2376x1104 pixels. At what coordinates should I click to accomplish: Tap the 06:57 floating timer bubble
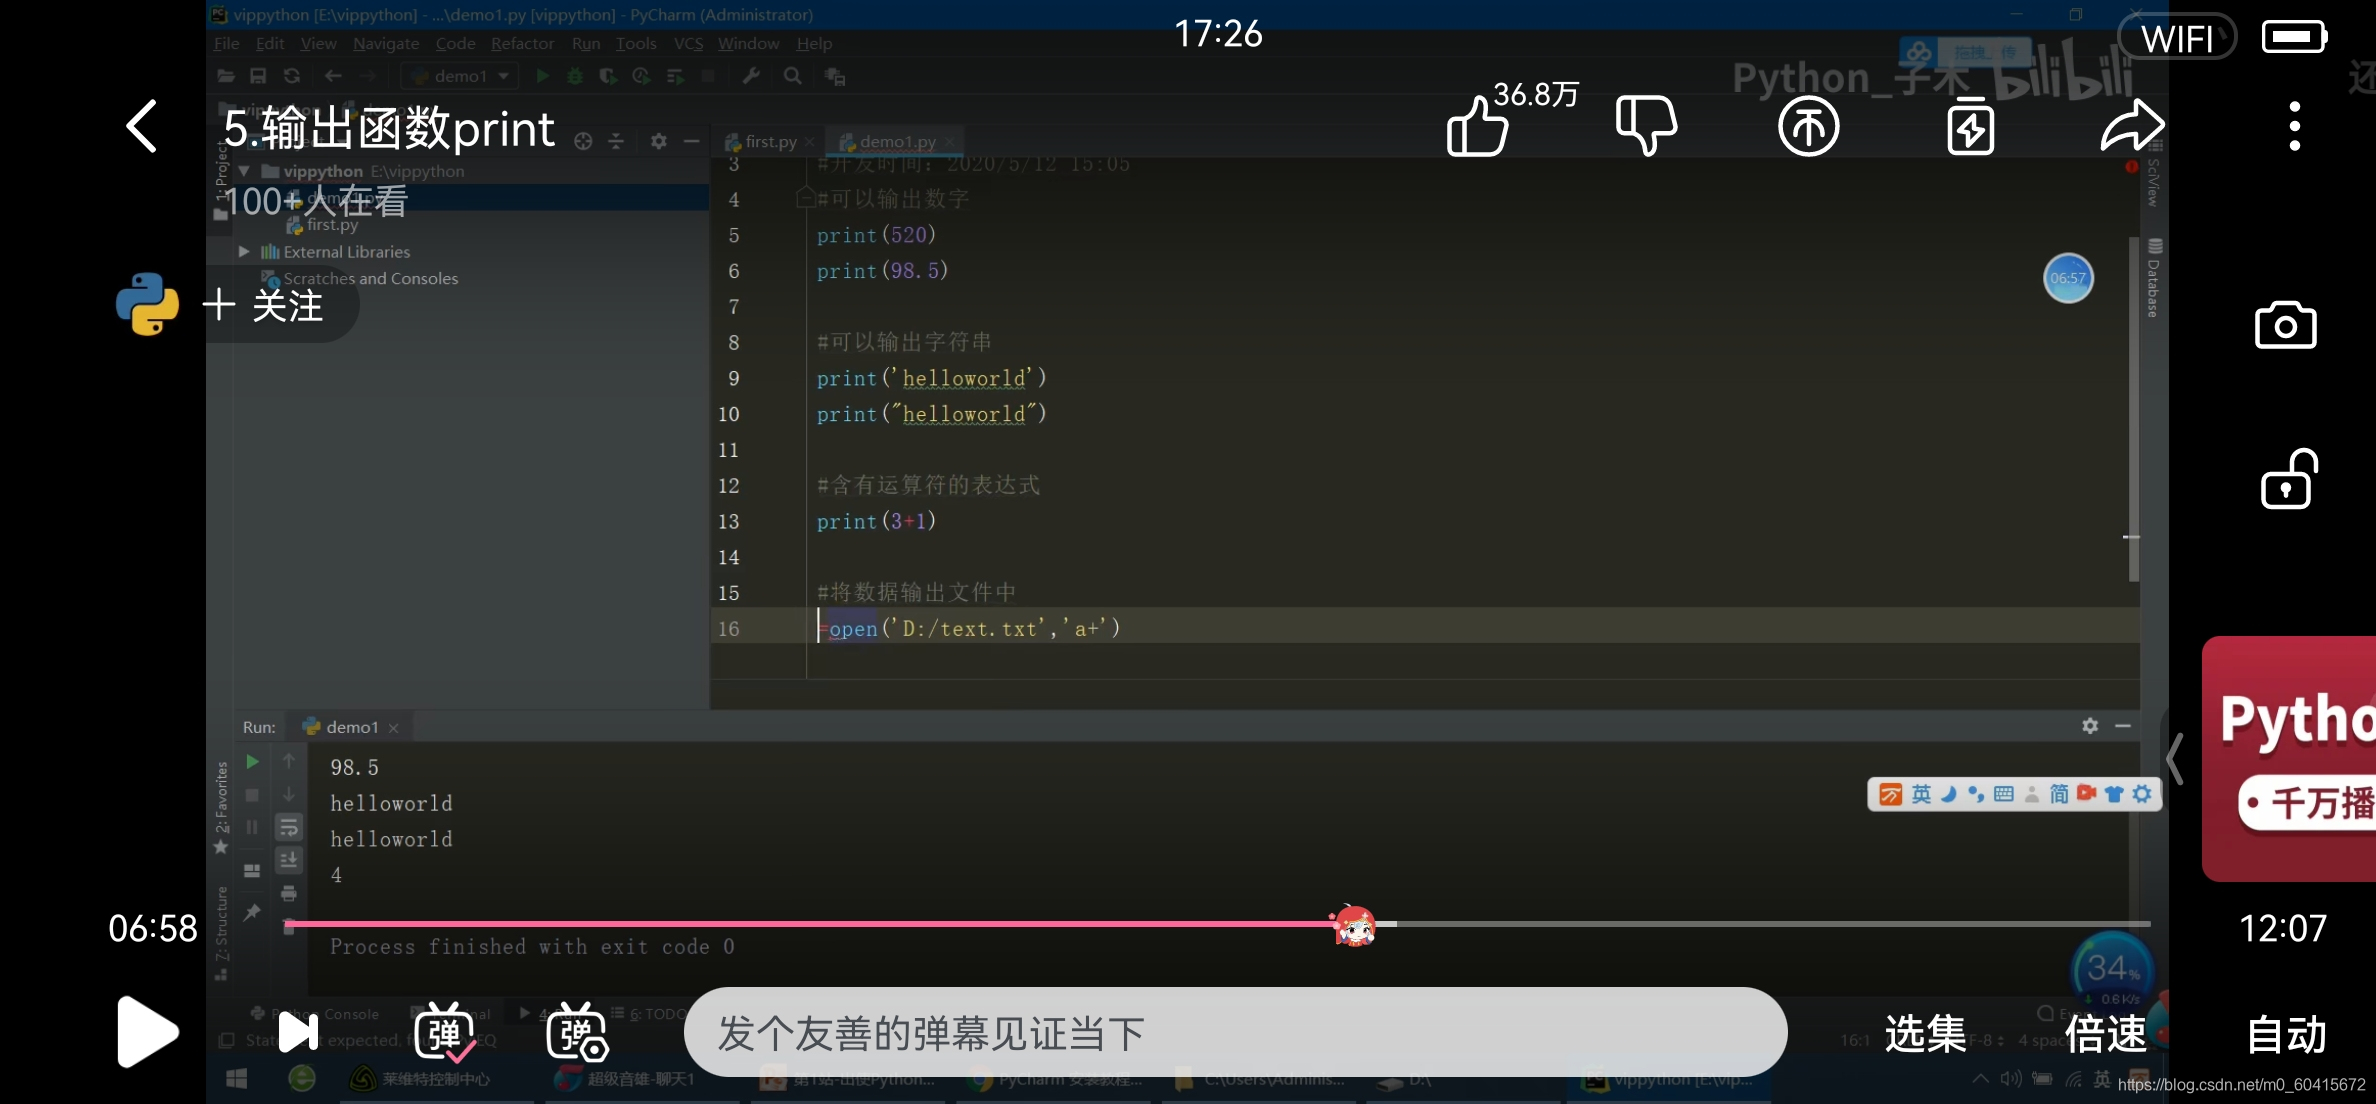[x=2067, y=278]
